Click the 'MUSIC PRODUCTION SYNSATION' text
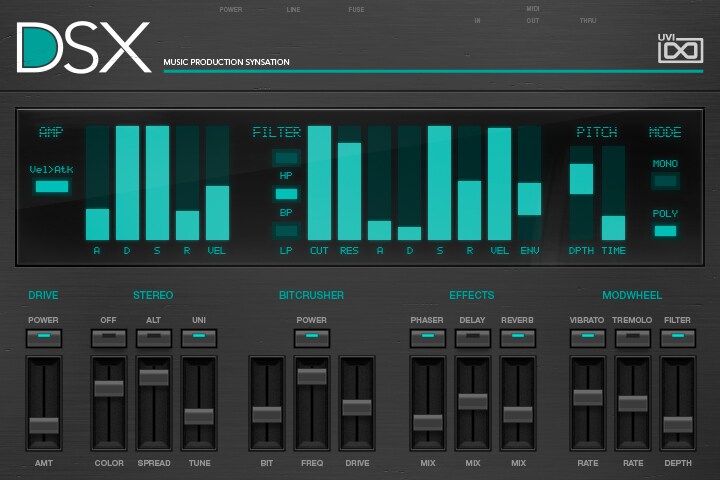Image resolution: width=720 pixels, height=480 pixels. coord(226,62)
